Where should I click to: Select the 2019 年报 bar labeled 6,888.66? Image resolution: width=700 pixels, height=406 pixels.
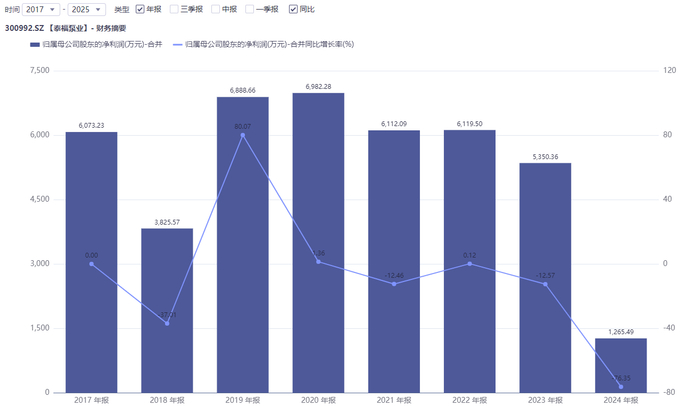(243, 245)
